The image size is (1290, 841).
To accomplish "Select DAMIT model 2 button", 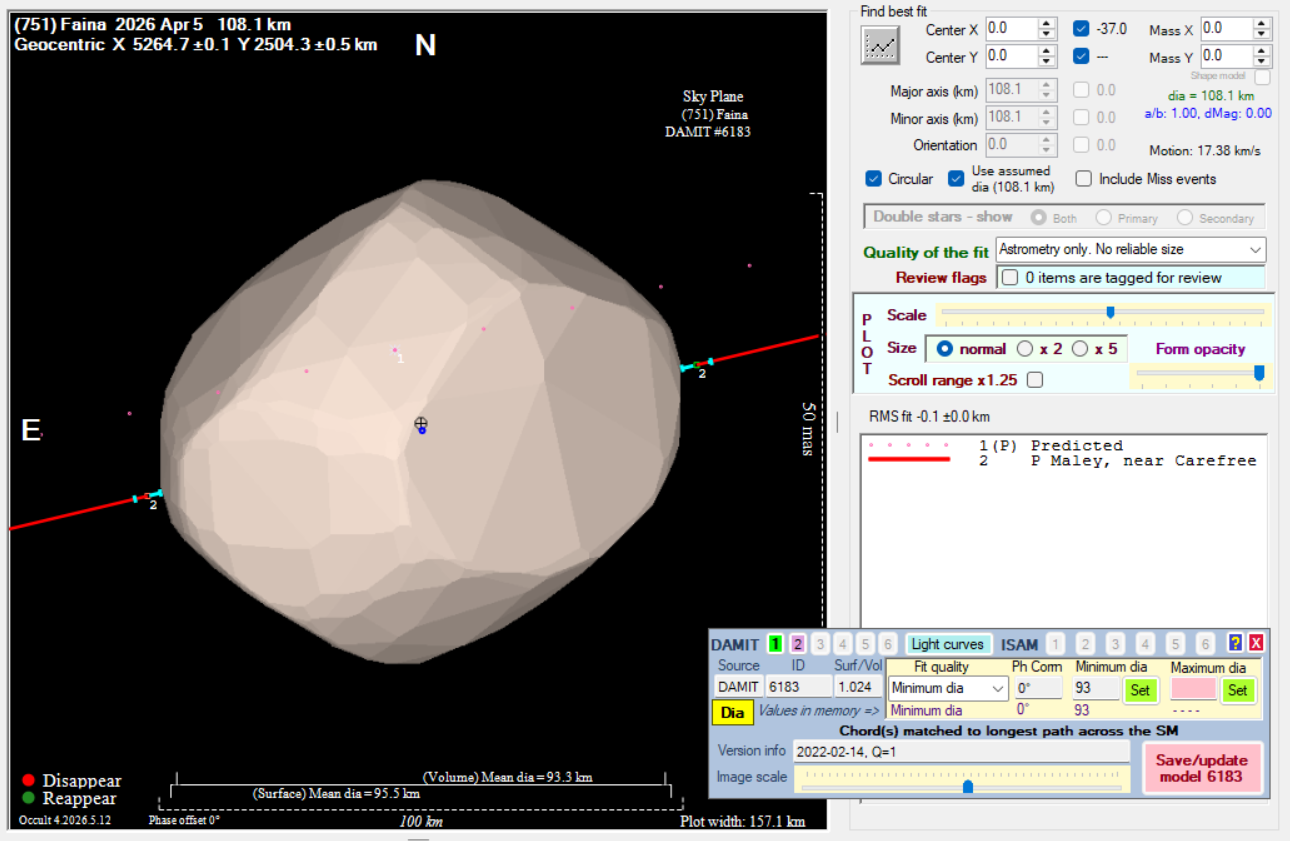I will pyautogui.click(x=798, y=644).
